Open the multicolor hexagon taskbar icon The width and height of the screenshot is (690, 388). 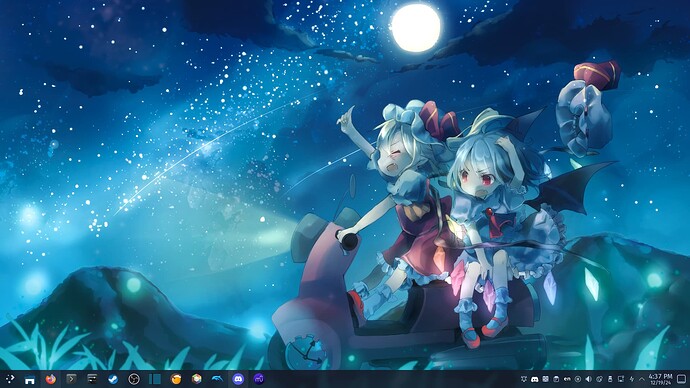coord(196,379)
